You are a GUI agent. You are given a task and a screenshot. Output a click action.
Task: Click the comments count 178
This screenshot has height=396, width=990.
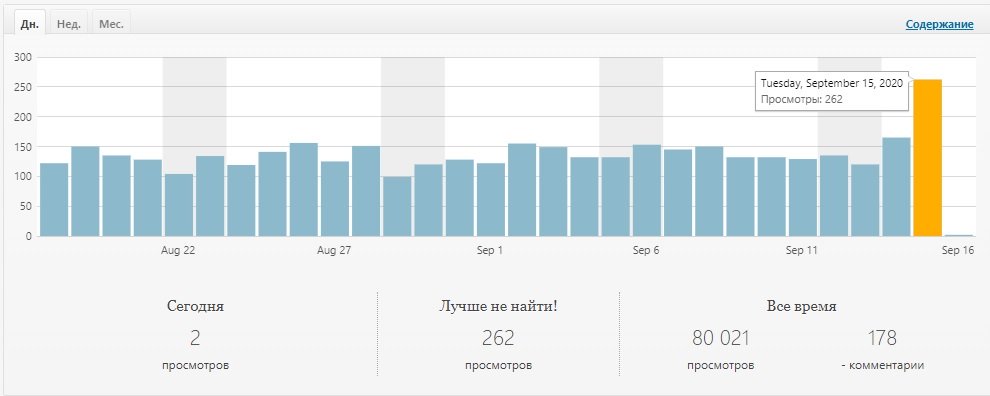[882, 338]
